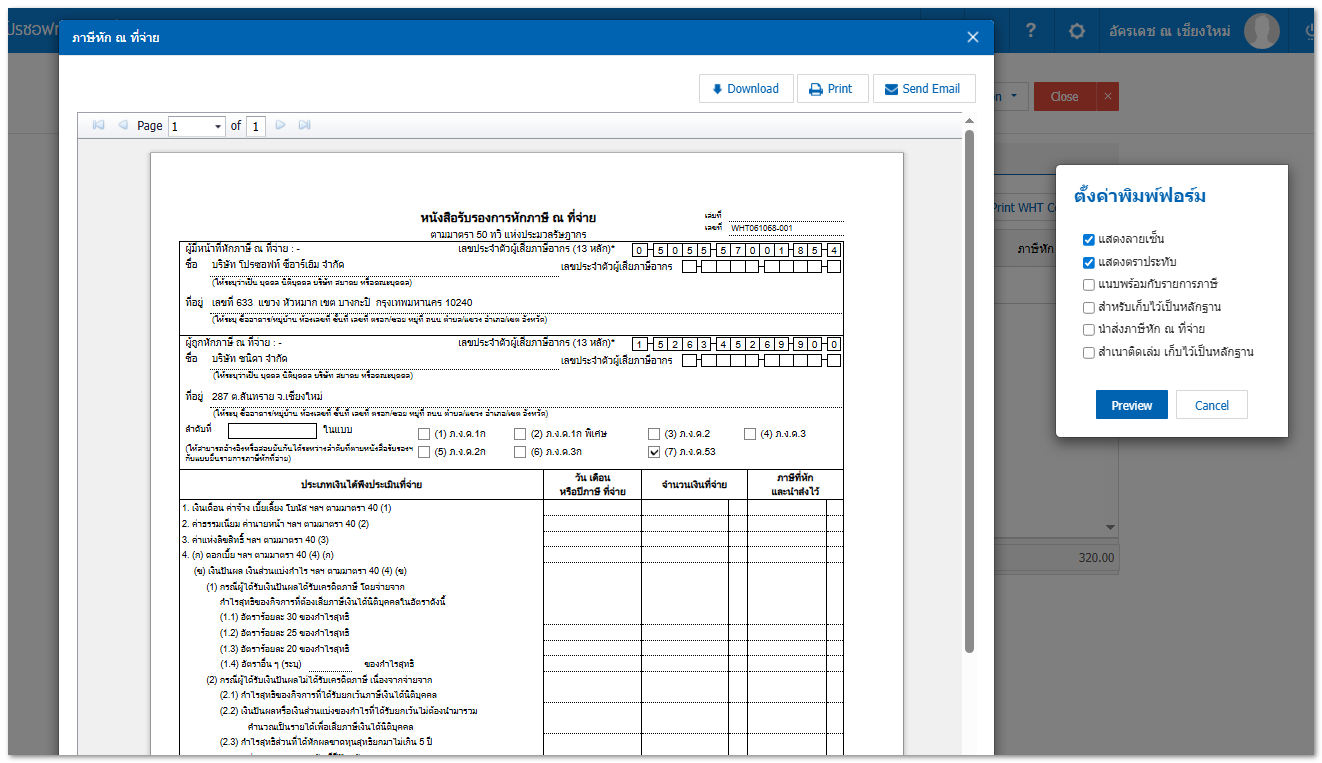Jump to the last report page
1322x763 pixels.
(x=305, y=125)
